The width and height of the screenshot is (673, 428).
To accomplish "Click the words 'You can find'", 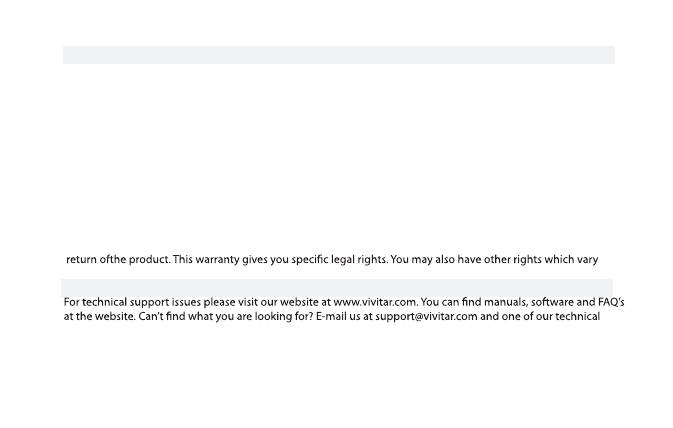I will [451, 303].
